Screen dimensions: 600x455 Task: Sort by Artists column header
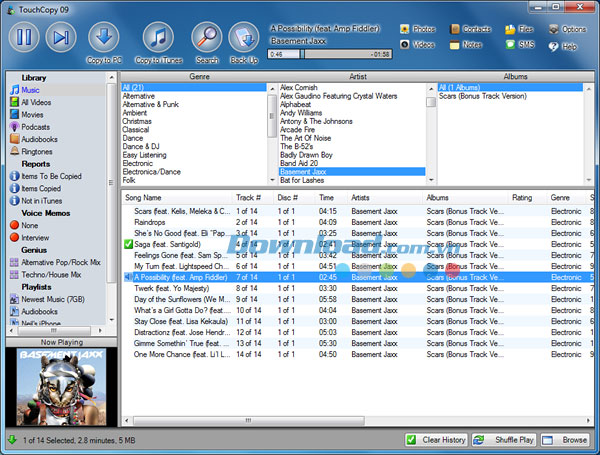[384, 197]
